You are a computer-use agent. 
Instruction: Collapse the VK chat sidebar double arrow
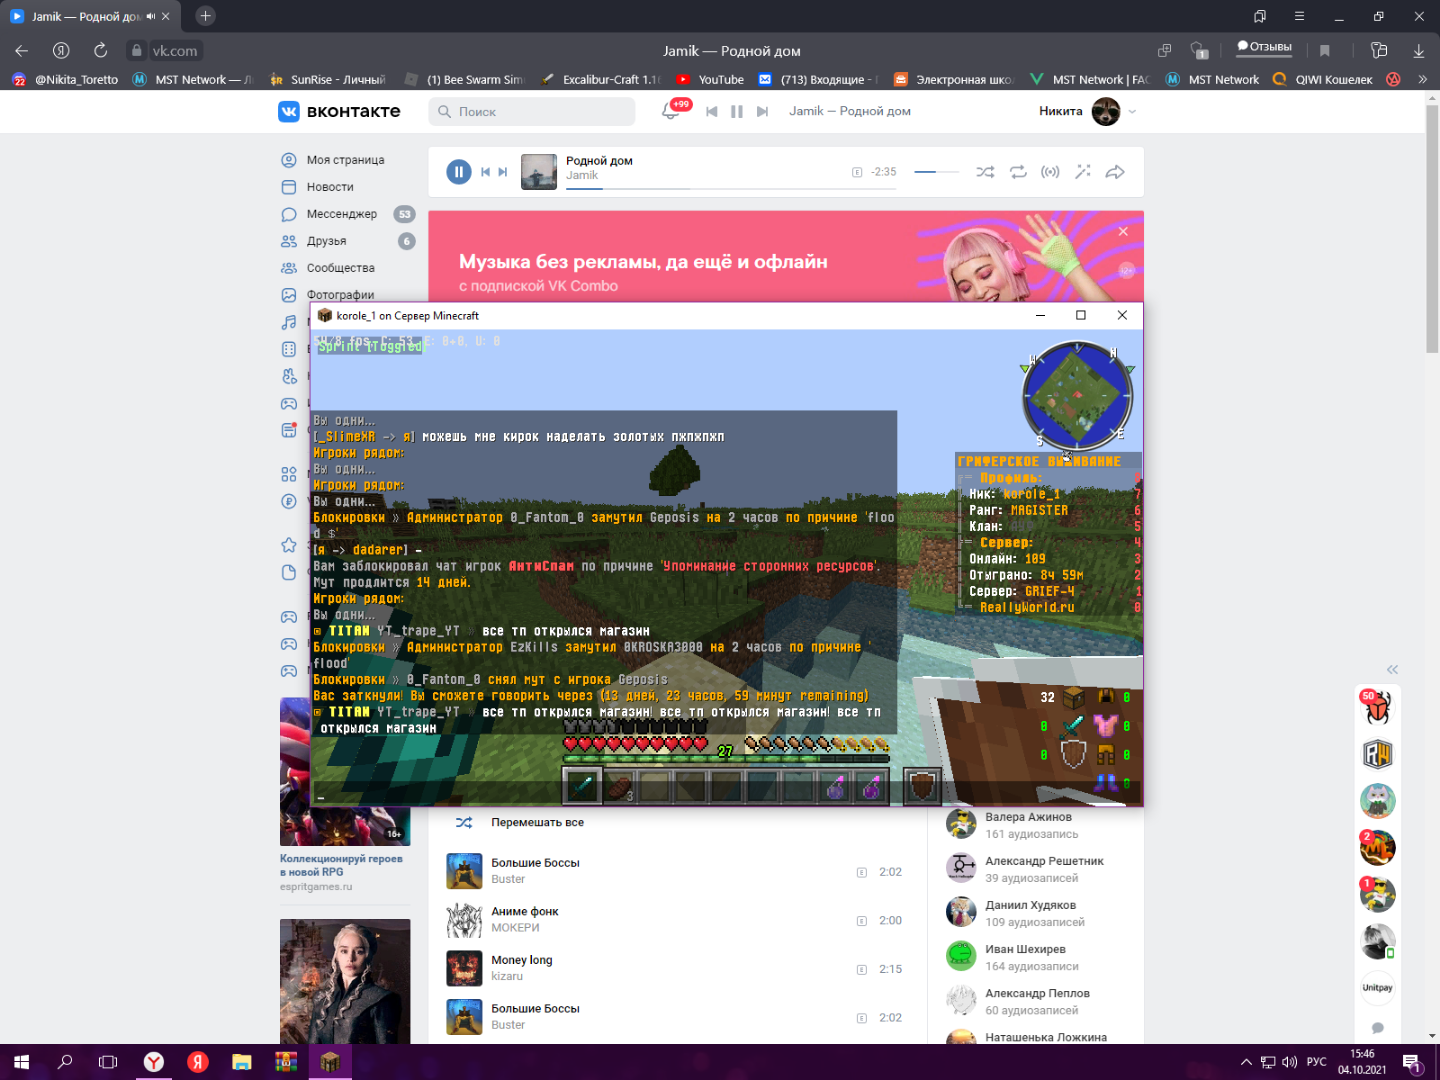click(1392, 670)
